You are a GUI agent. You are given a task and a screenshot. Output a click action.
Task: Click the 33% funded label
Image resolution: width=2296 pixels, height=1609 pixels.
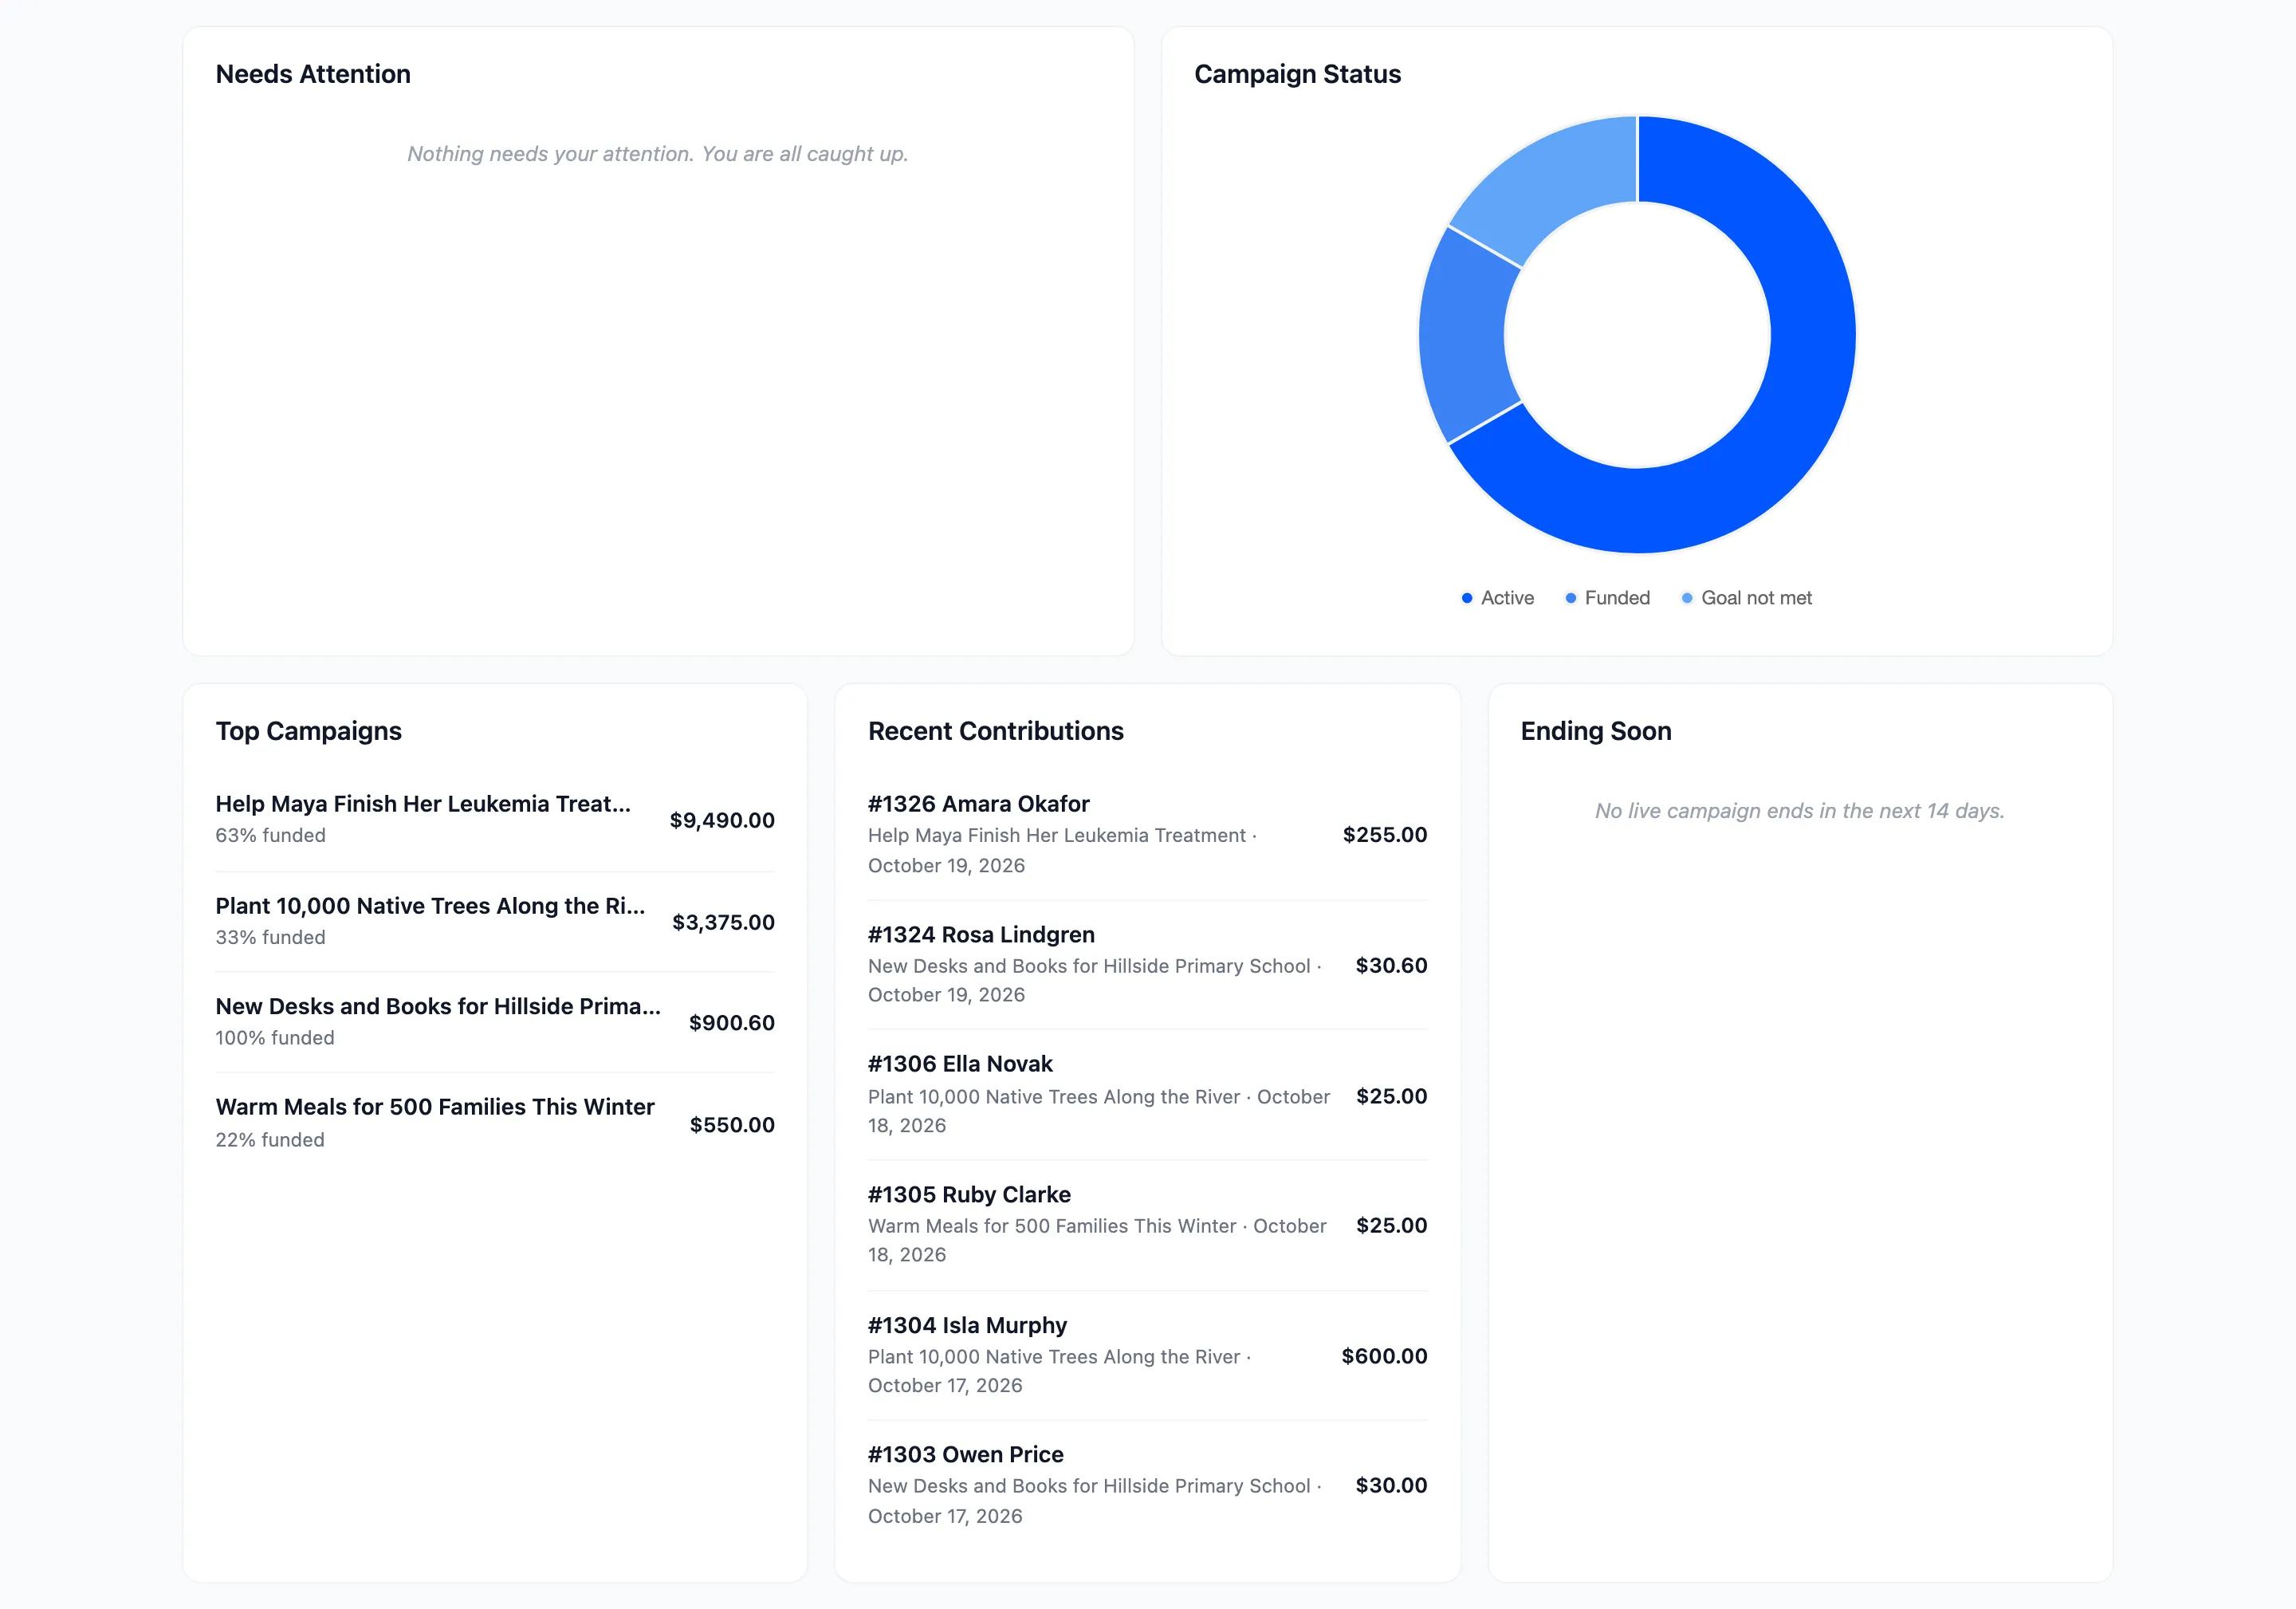click(x=270, y=937)
